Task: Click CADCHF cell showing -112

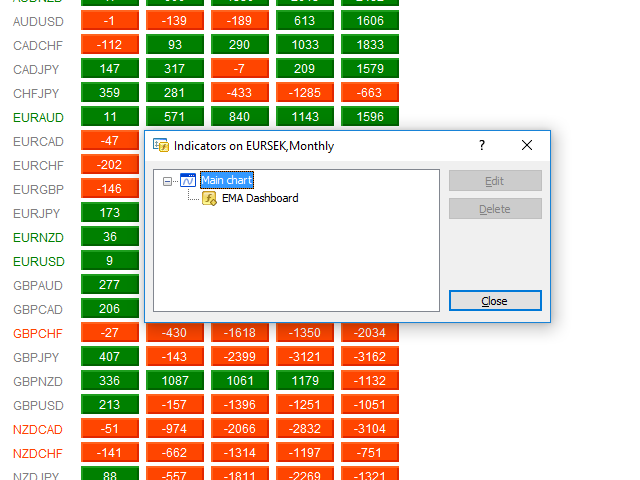Action: [110, 45]
